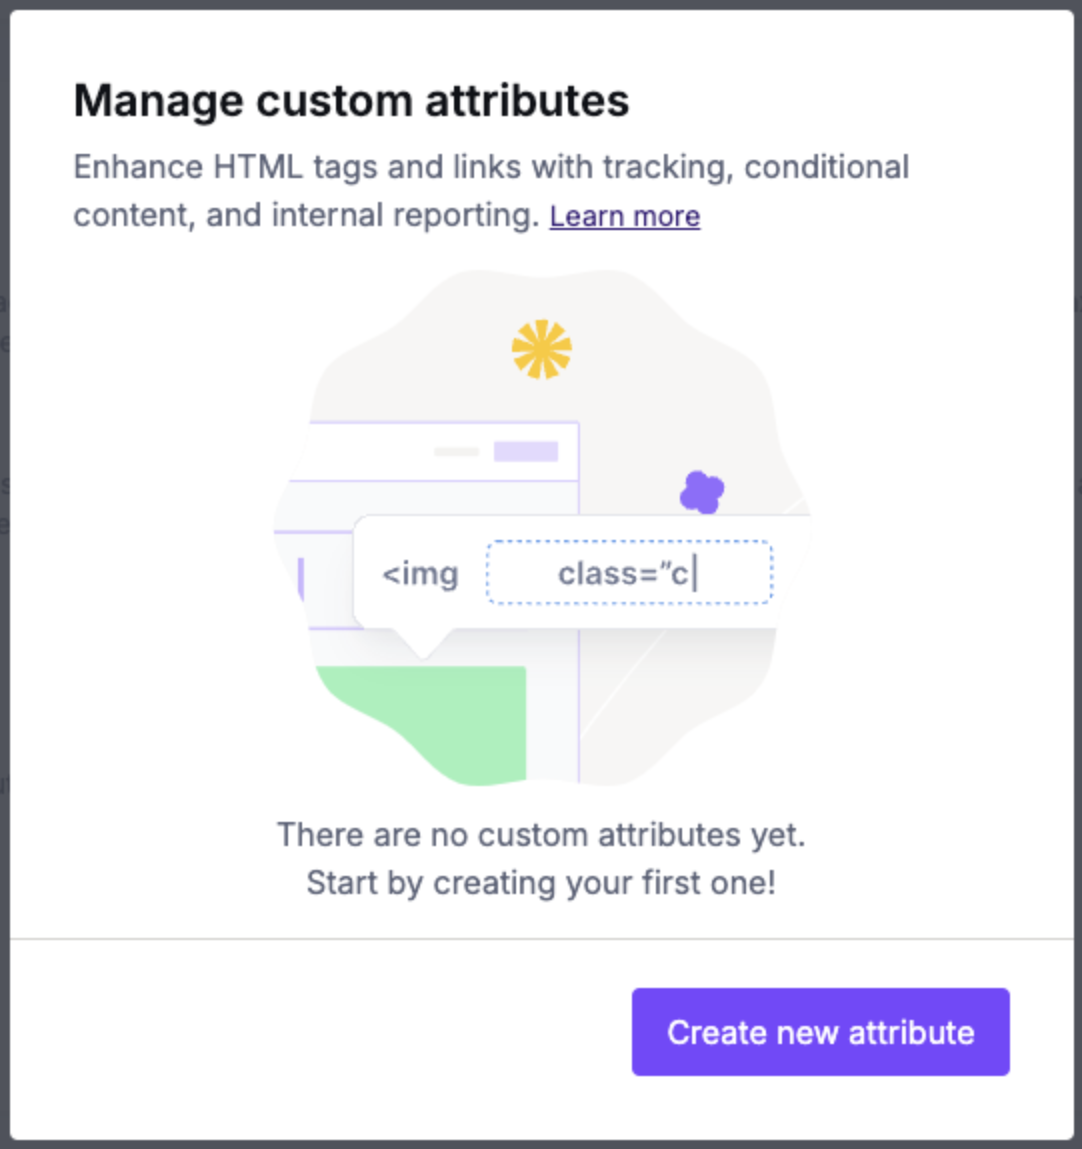Image resolution: width=1082 pixels, height=1149 pixels.
Task: Click the yellow starburst icon in illustration
Action: [x=541, y=350]
